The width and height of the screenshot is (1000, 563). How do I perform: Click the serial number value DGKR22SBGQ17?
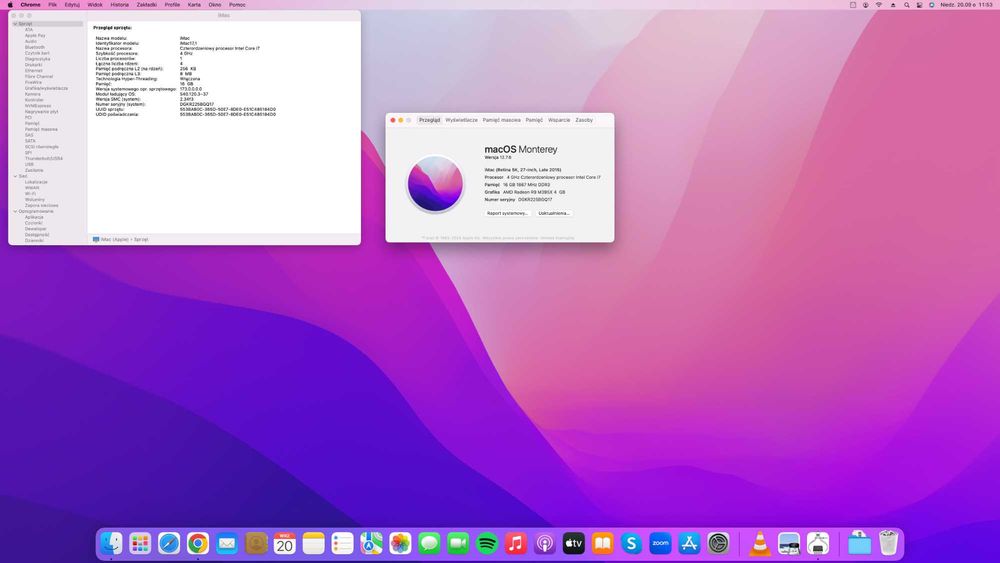point(535,200)
